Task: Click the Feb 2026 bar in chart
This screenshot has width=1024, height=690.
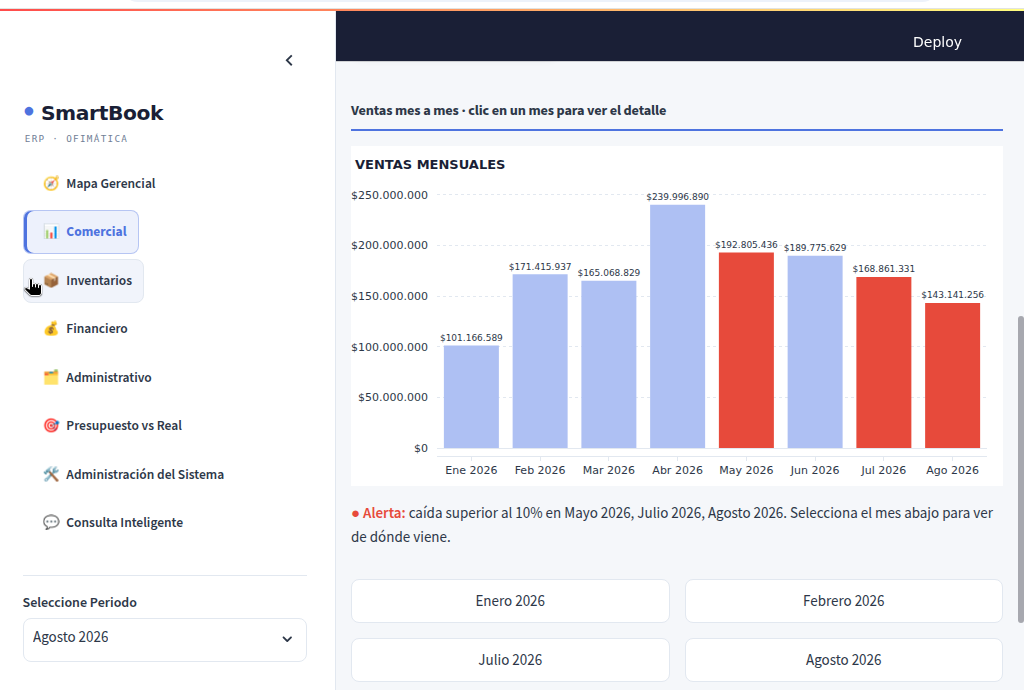Action: point(540,361)
